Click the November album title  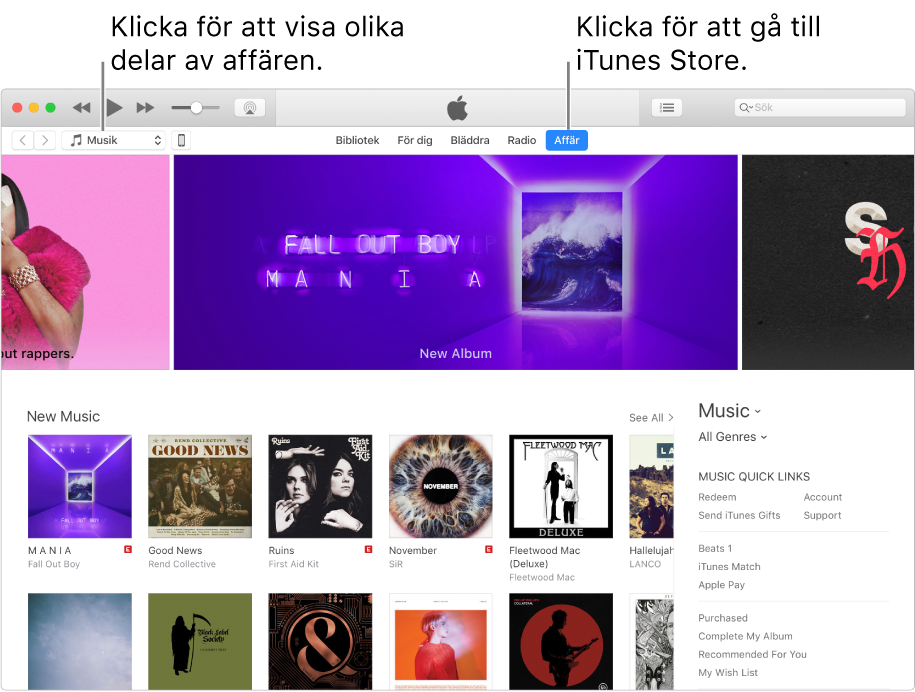pyautogui.click(x=413, y=550)
